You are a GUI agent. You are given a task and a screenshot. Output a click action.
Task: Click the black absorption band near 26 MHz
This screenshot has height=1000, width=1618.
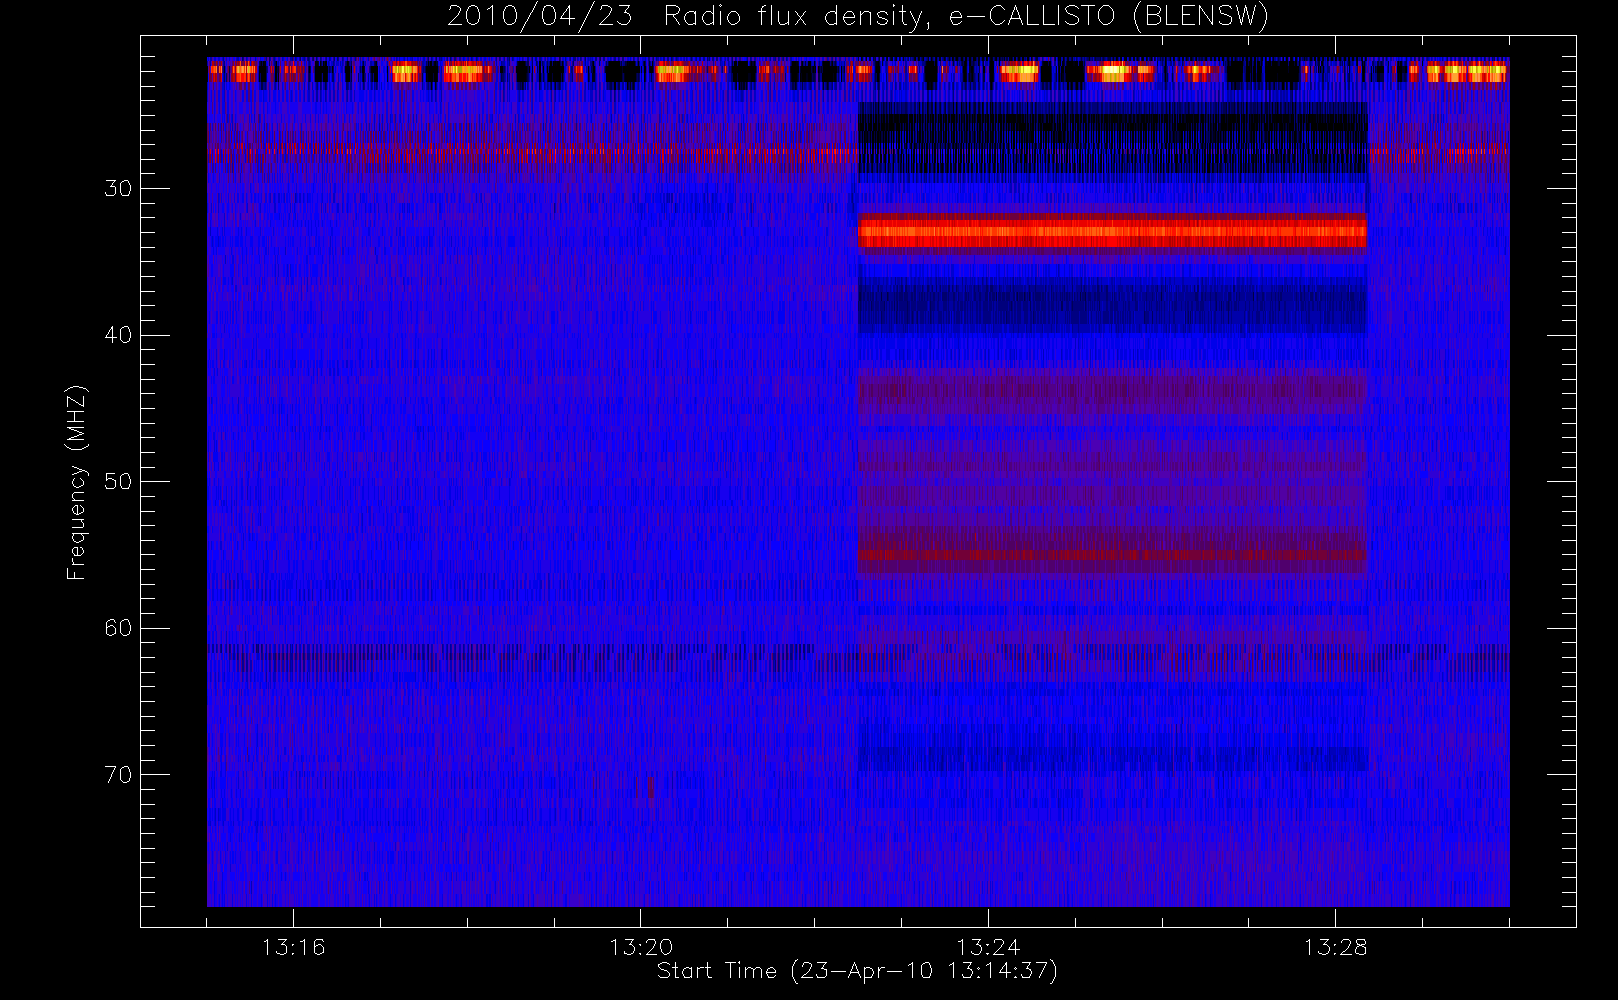pos(1112,140)
